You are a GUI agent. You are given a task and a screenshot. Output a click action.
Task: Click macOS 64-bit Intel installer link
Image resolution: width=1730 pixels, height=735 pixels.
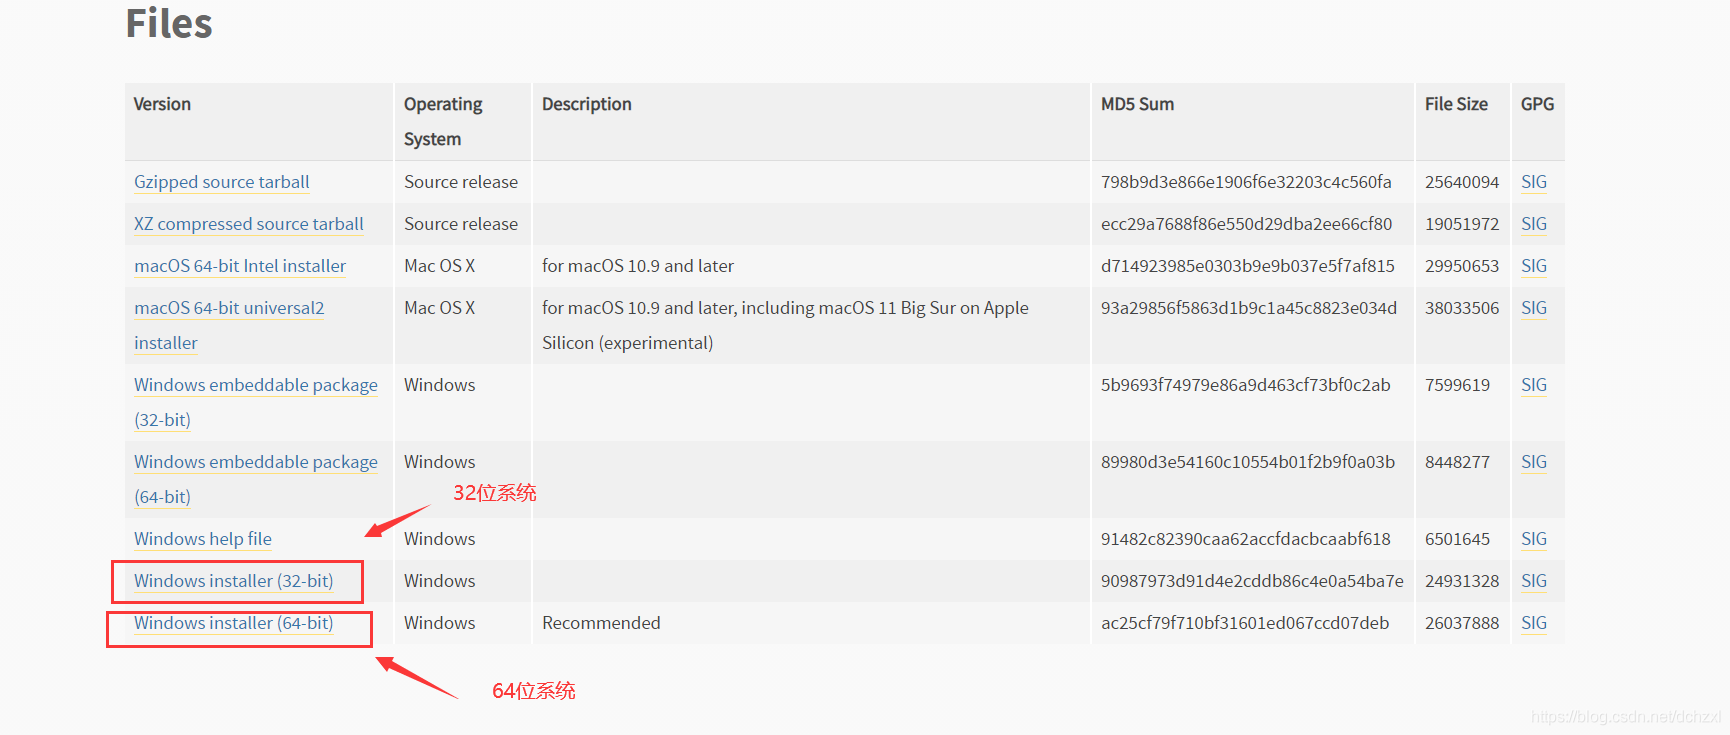(239, 266)
